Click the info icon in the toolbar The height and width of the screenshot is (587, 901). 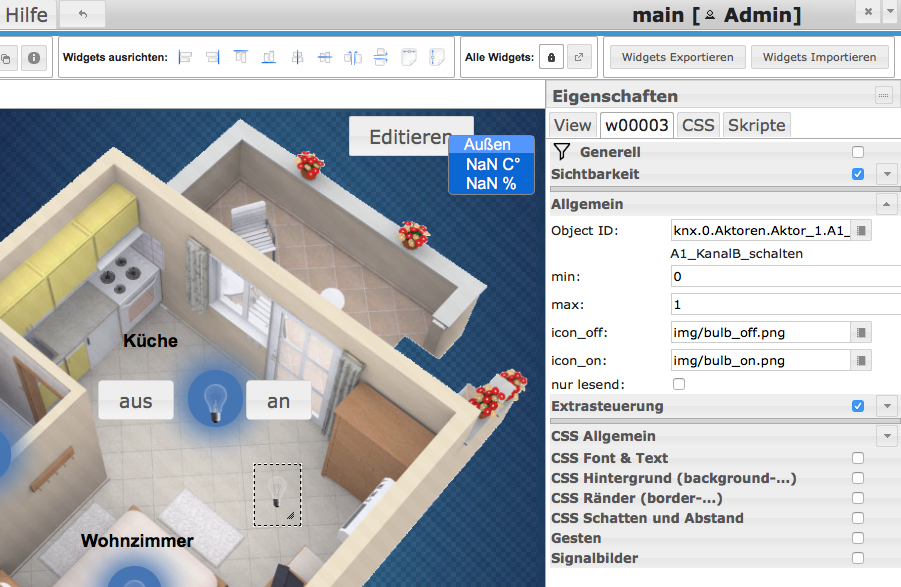pos(33,58)
